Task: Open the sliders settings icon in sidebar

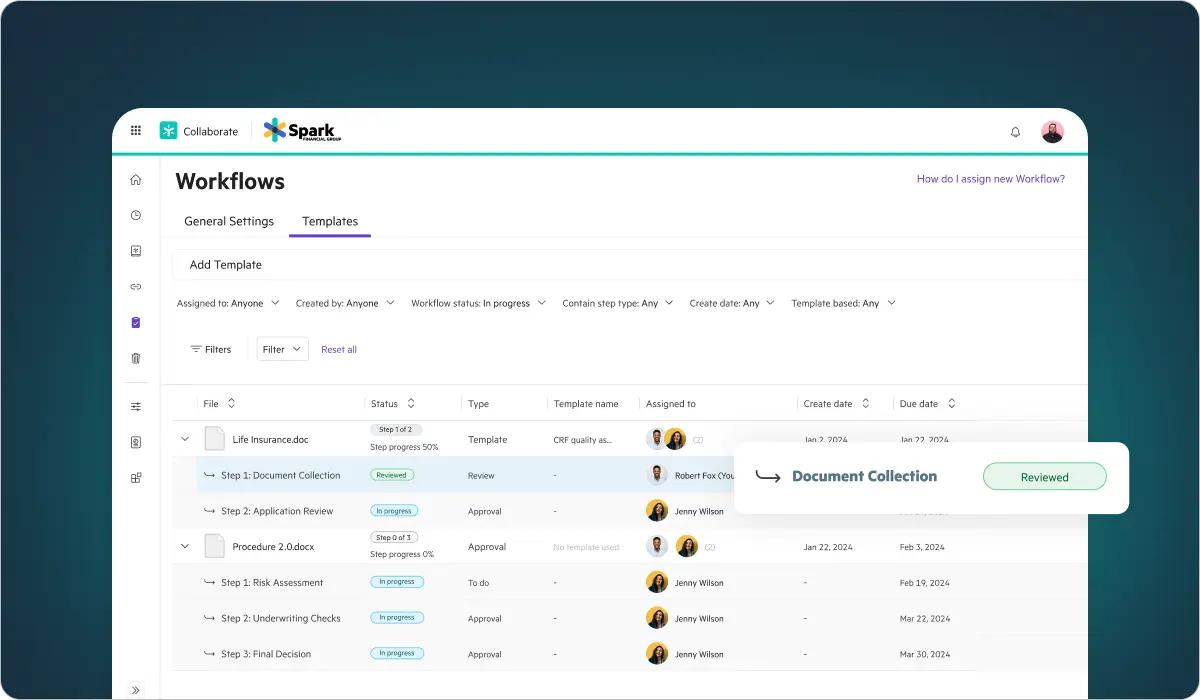Action: tap(136, 407)
